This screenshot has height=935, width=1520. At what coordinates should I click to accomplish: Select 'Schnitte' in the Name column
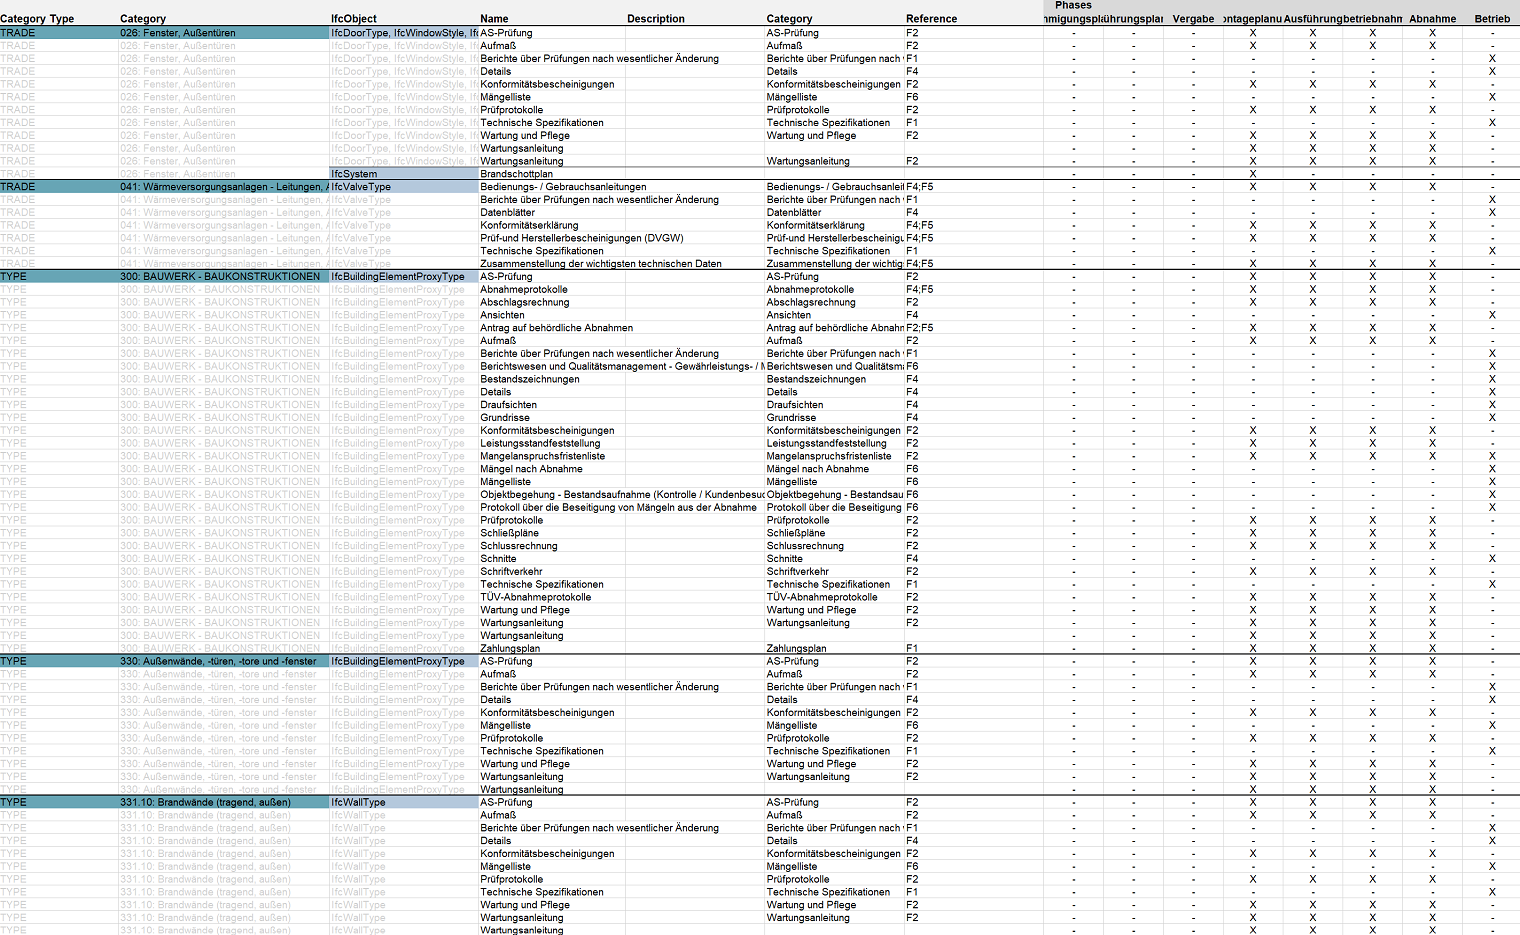[x=498, y=559]
